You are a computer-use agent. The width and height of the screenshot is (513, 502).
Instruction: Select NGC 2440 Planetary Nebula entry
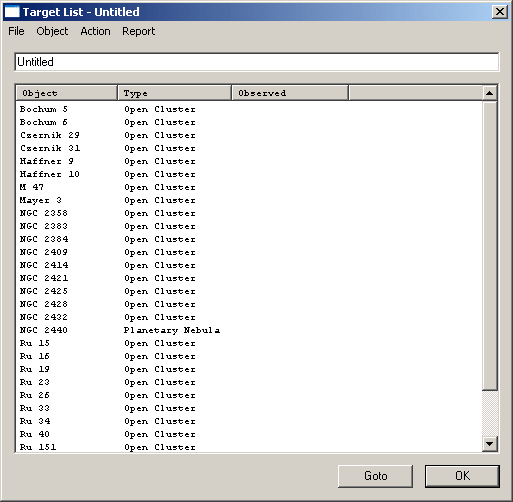click(x=249, y=330)
